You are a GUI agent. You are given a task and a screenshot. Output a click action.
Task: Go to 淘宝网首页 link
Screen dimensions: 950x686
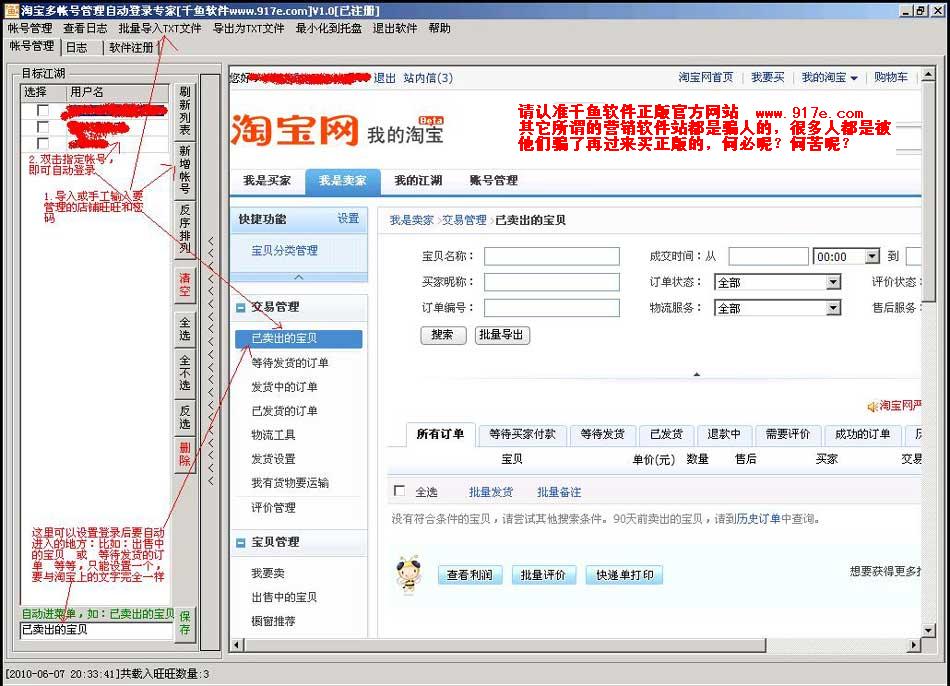point(705,78)
